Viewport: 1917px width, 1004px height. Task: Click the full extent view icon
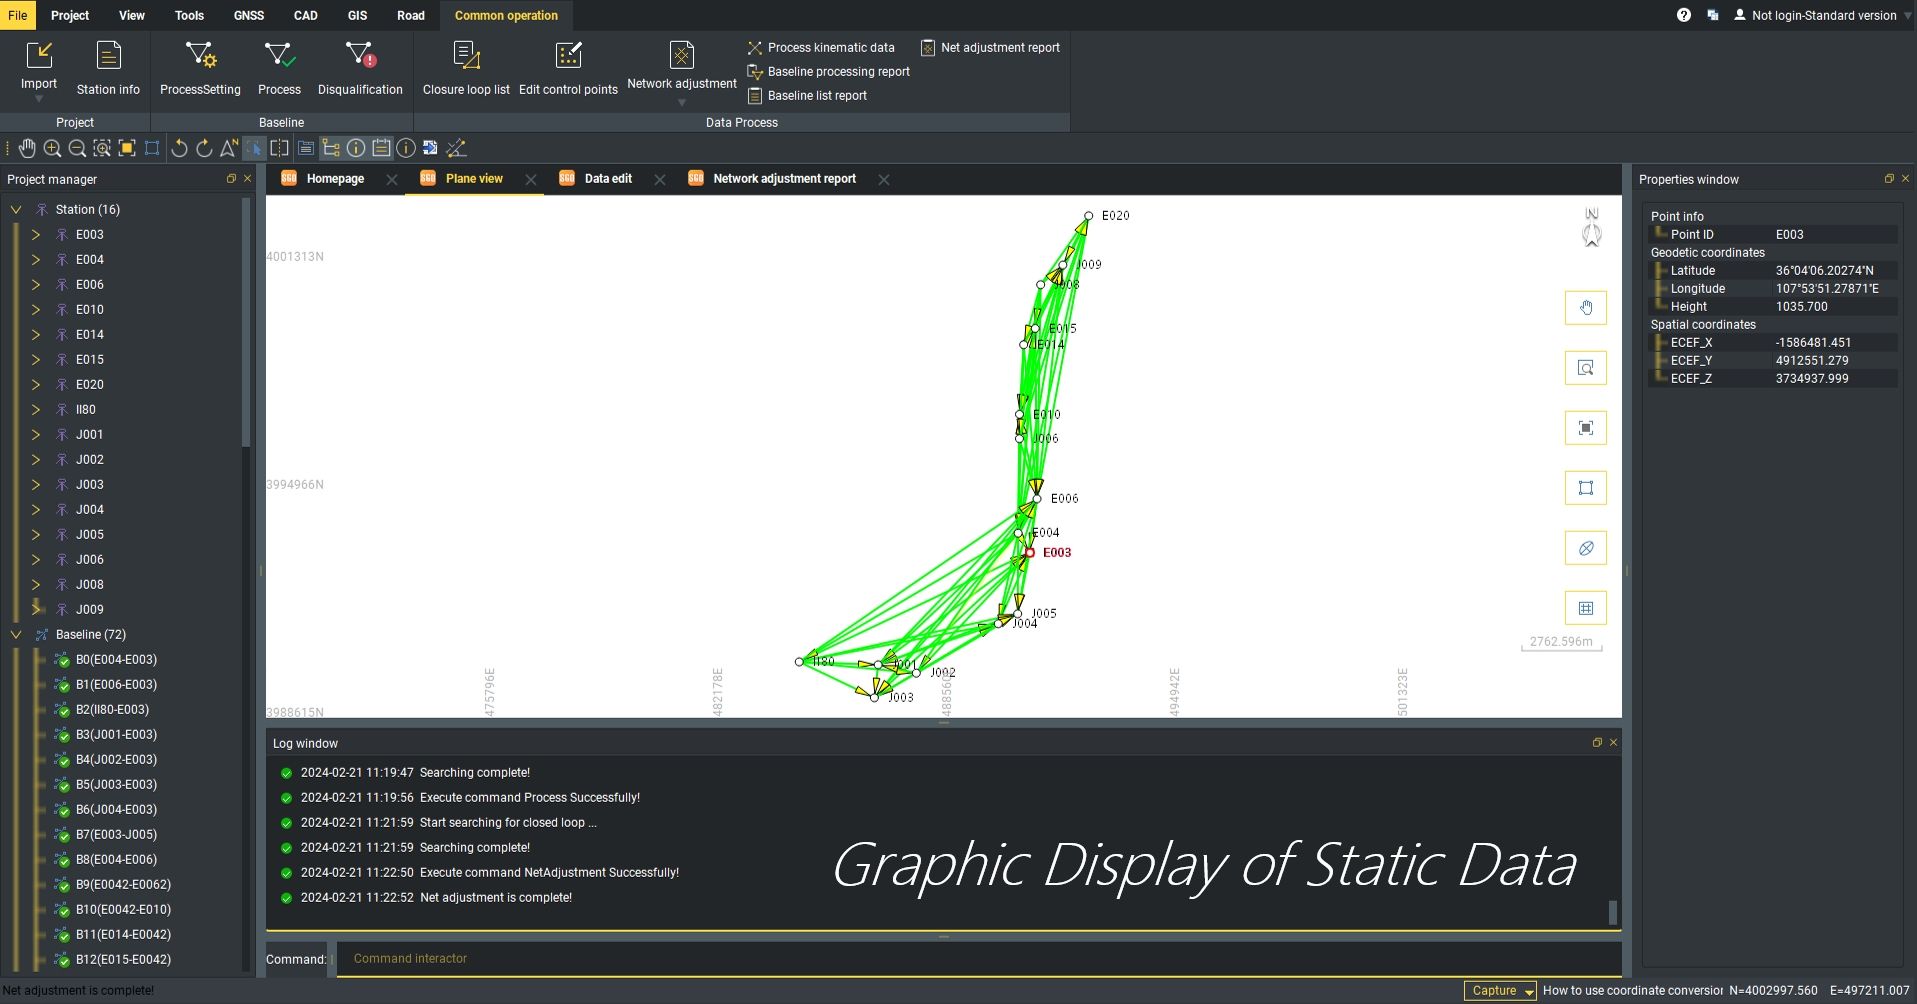click(127, 148)
